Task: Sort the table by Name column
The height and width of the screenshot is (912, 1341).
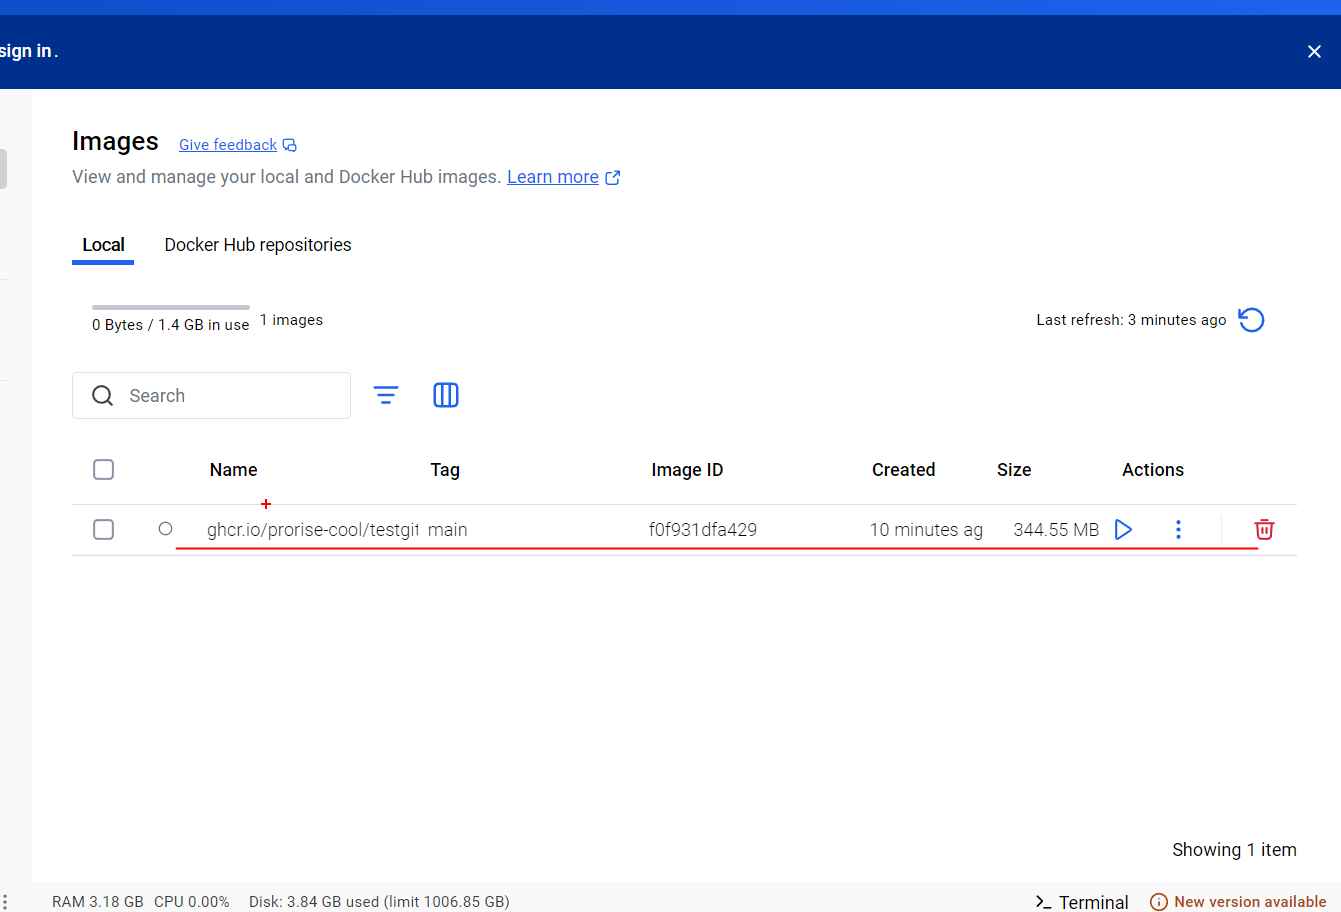Action: (x=233, y=470)
